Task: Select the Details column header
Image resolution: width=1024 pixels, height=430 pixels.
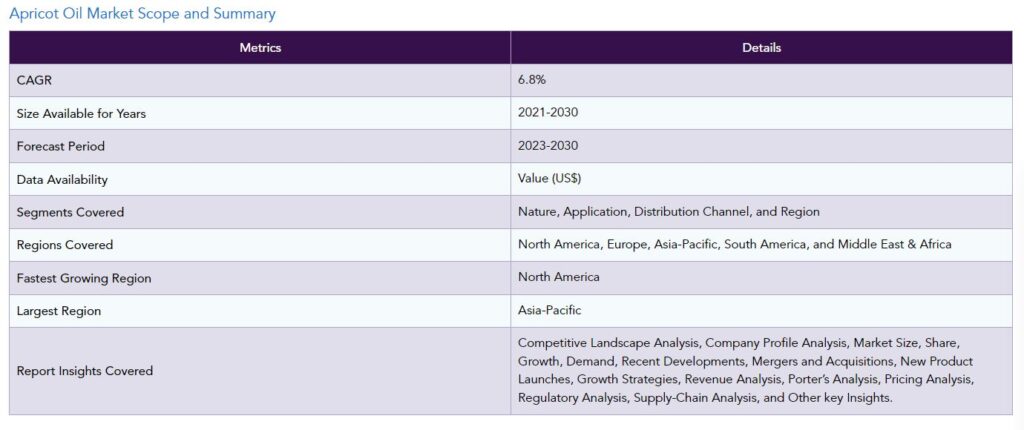Action: tap(761, 48)
